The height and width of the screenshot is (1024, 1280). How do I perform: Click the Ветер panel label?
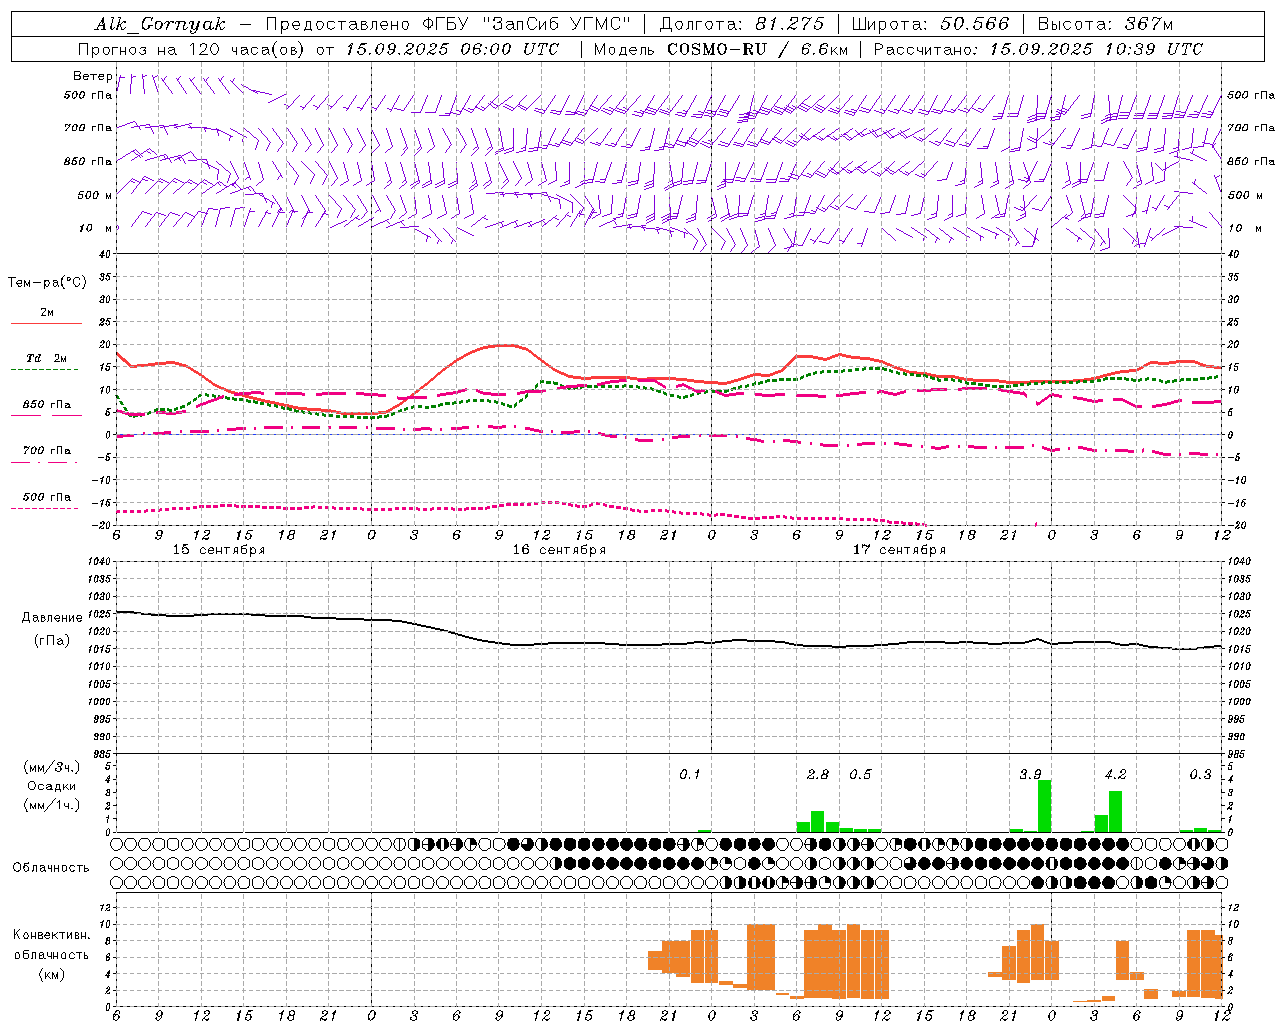(92, 76)
